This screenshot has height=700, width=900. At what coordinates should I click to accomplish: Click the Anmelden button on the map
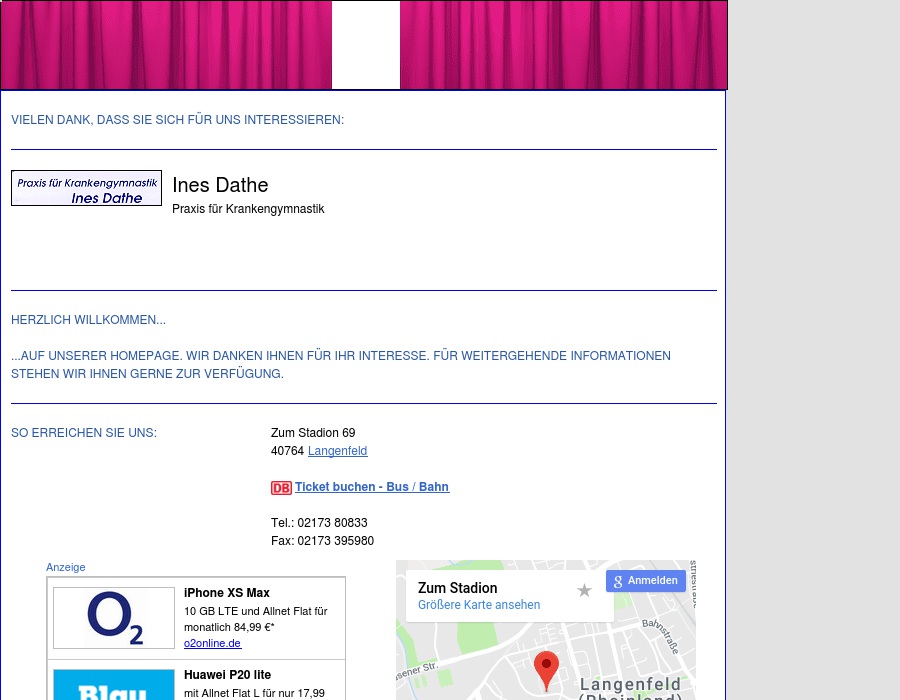[652, 580]
